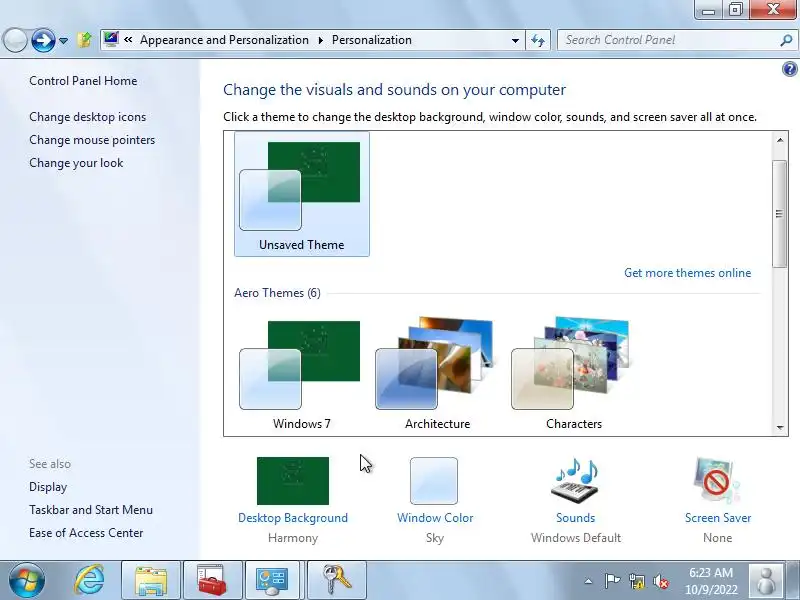This screenshot has width=800, height=600.
Task: Select the Windows 7 Aero theme
Action: coord(302,373)
